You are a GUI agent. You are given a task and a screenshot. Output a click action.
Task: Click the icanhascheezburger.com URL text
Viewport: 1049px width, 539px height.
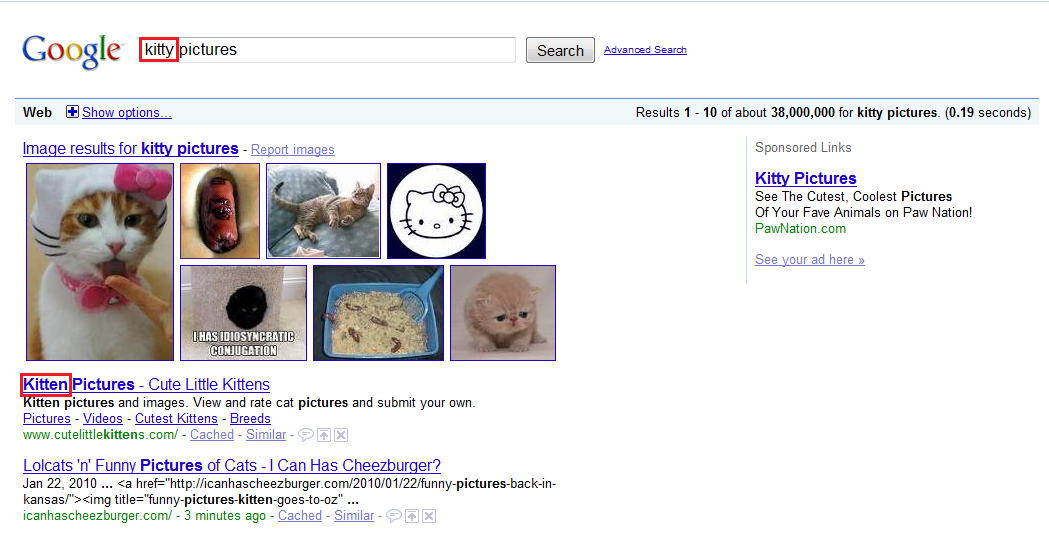pos(97,516)
